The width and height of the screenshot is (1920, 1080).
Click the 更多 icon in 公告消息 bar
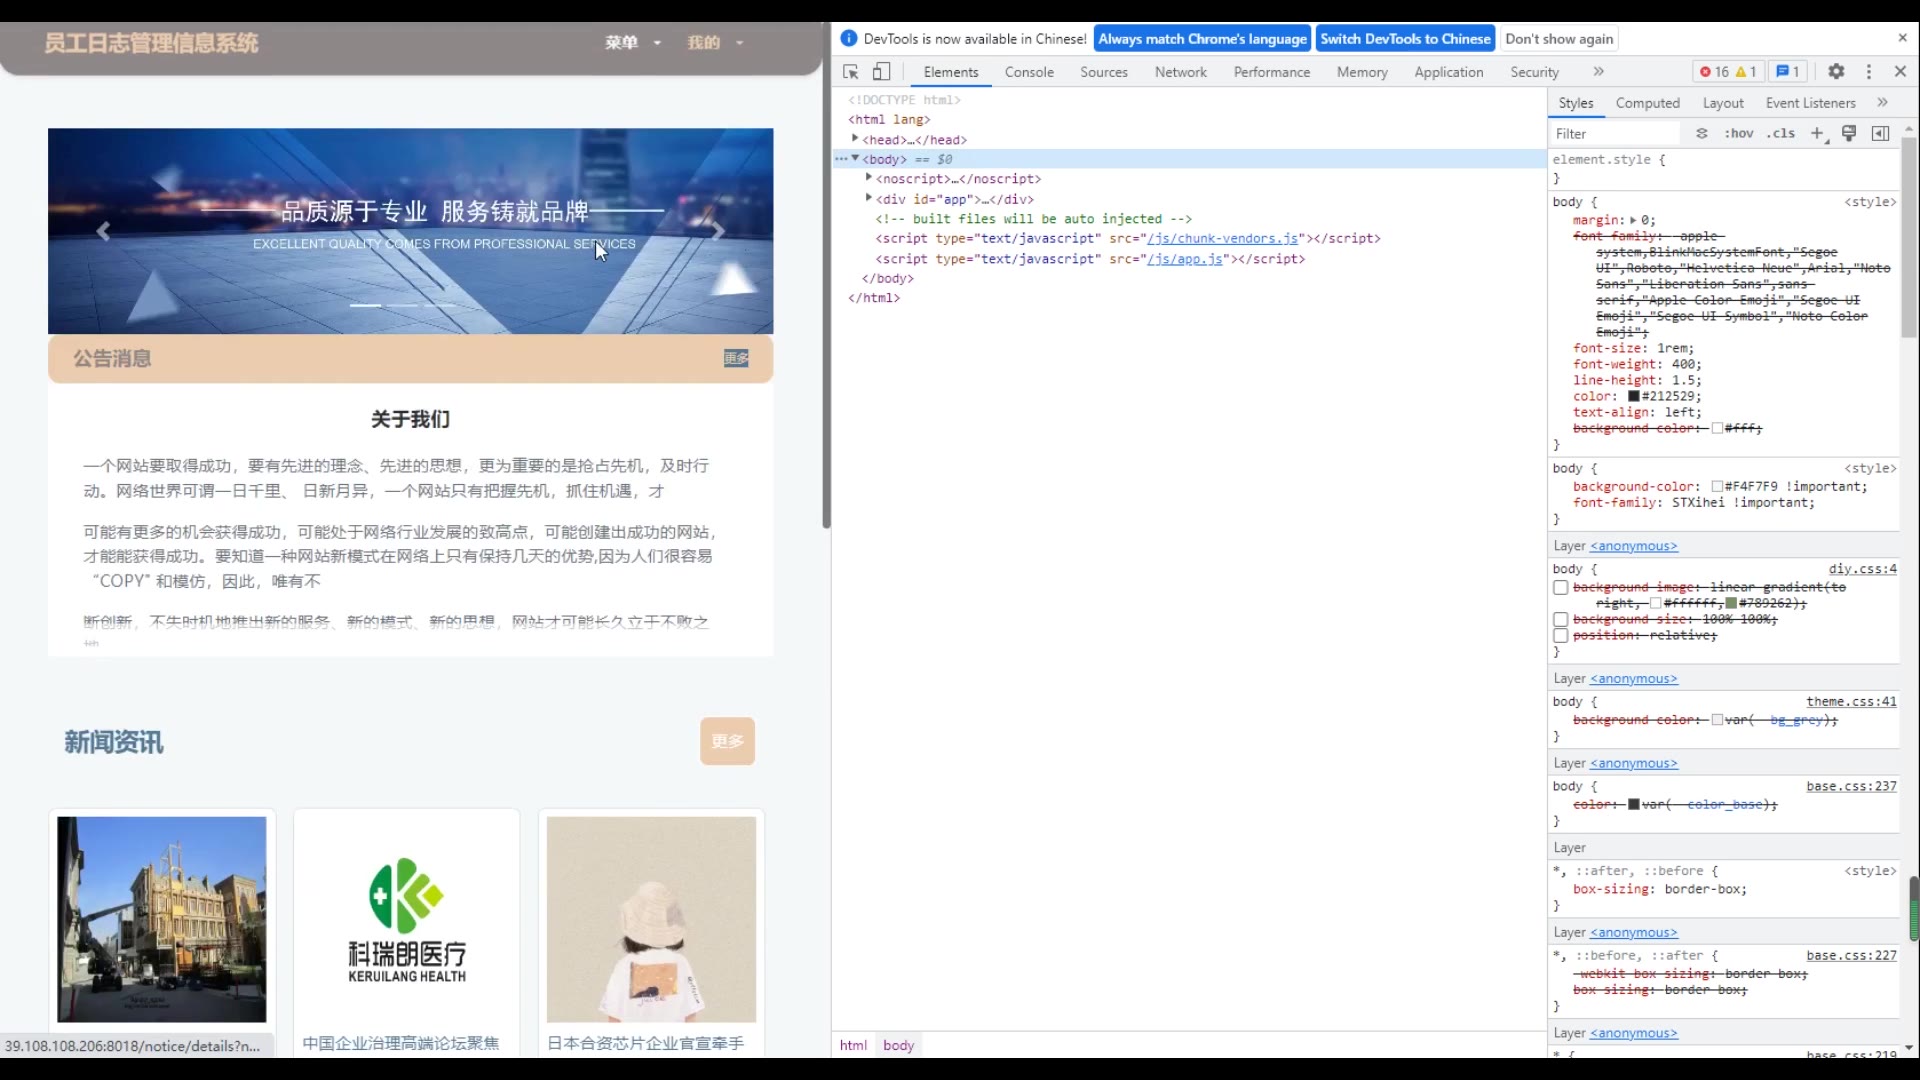[736, 358]
